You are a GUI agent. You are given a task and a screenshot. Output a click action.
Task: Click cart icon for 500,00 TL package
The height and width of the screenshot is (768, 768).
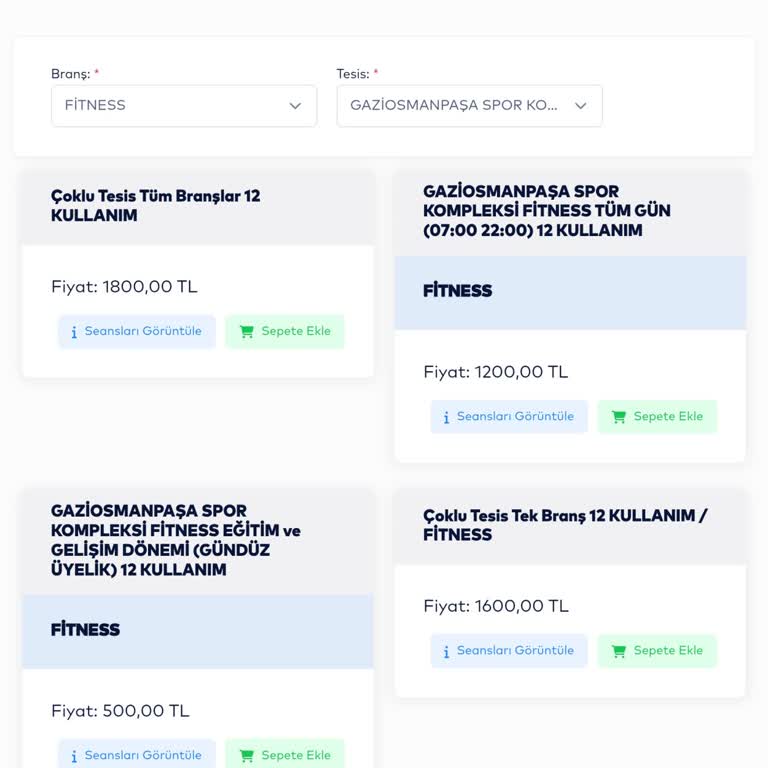click(x=247, y=755)
